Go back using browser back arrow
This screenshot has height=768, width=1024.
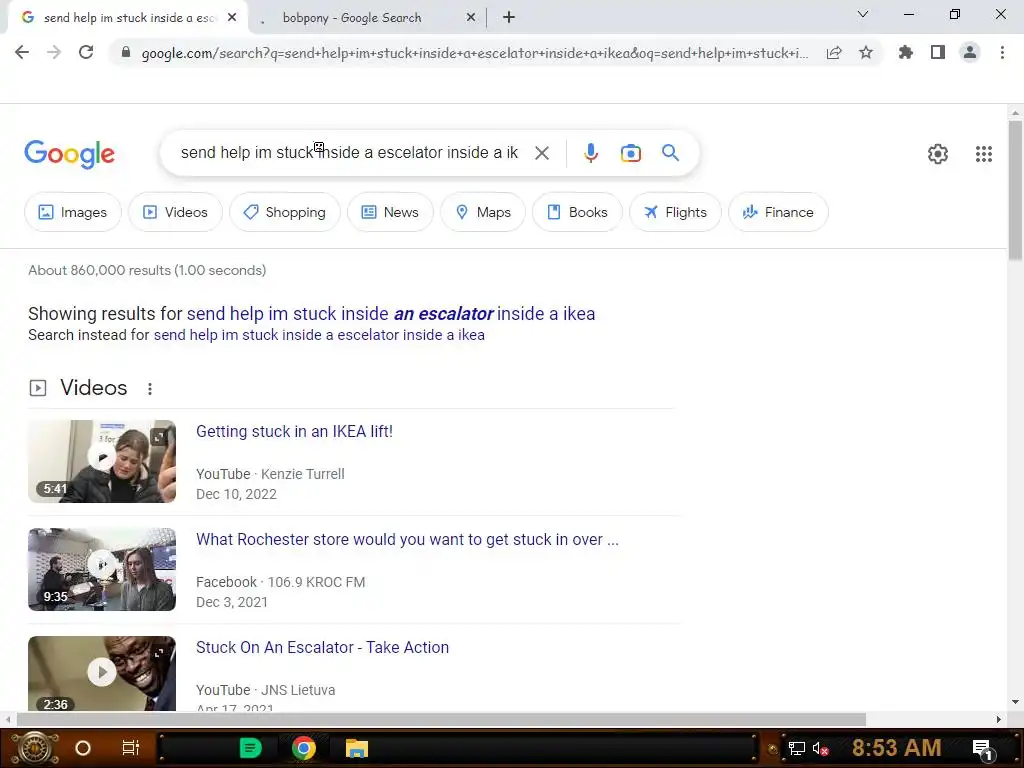tap(22, 52)
